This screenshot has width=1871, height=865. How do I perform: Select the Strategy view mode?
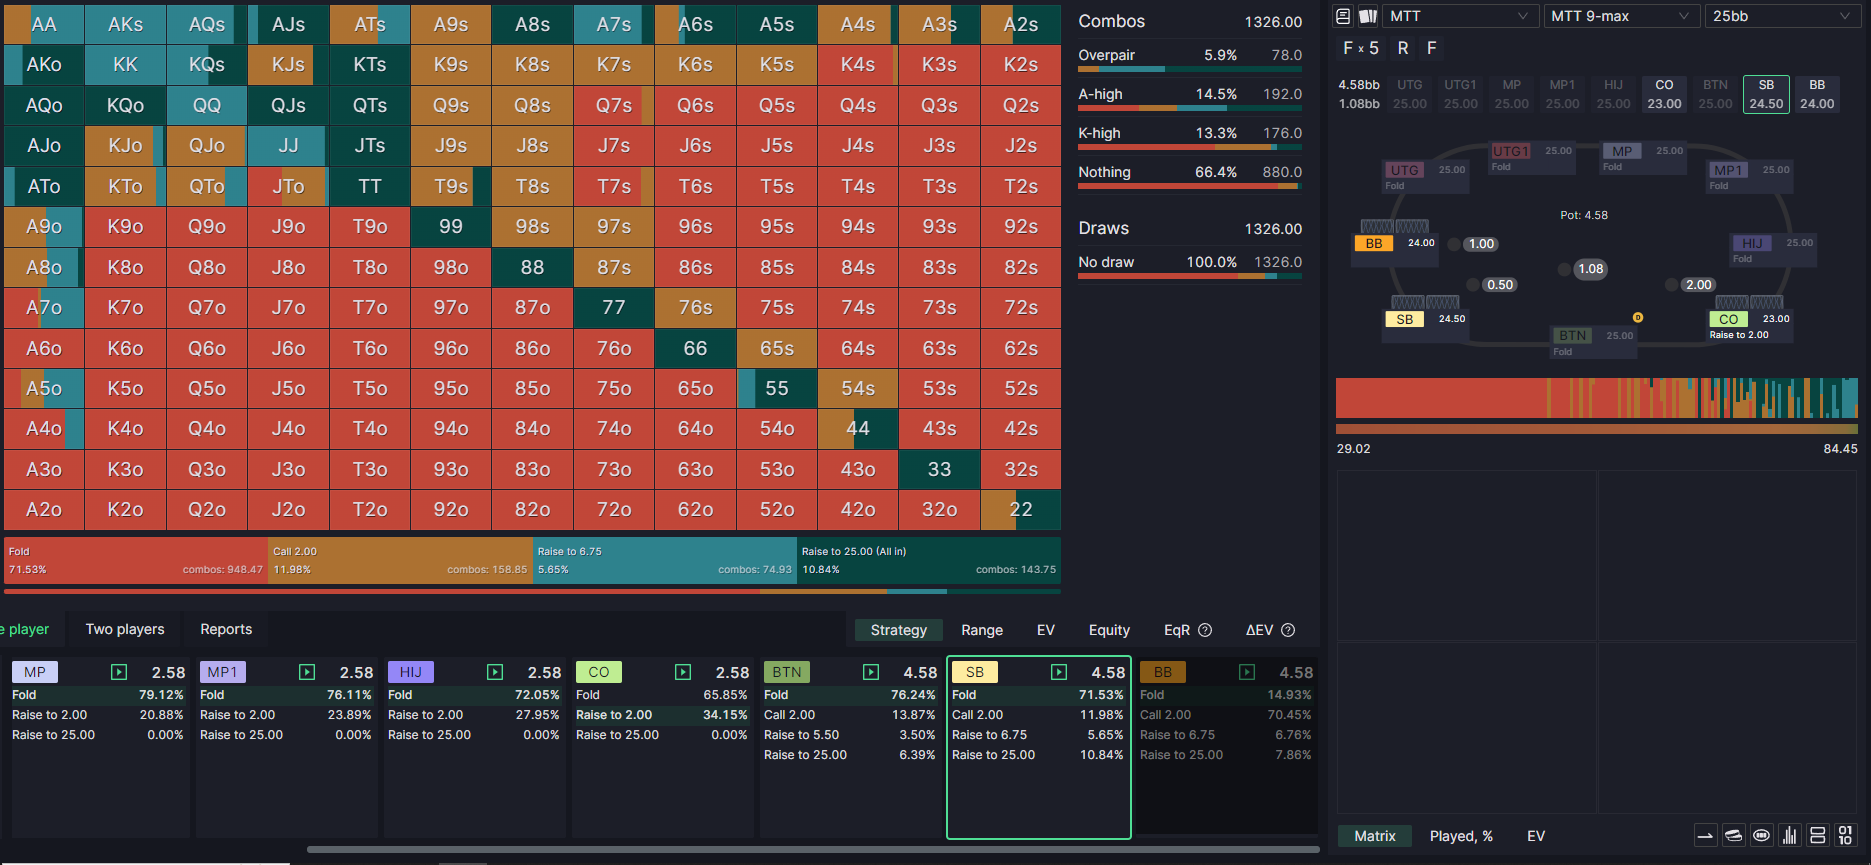898,630
